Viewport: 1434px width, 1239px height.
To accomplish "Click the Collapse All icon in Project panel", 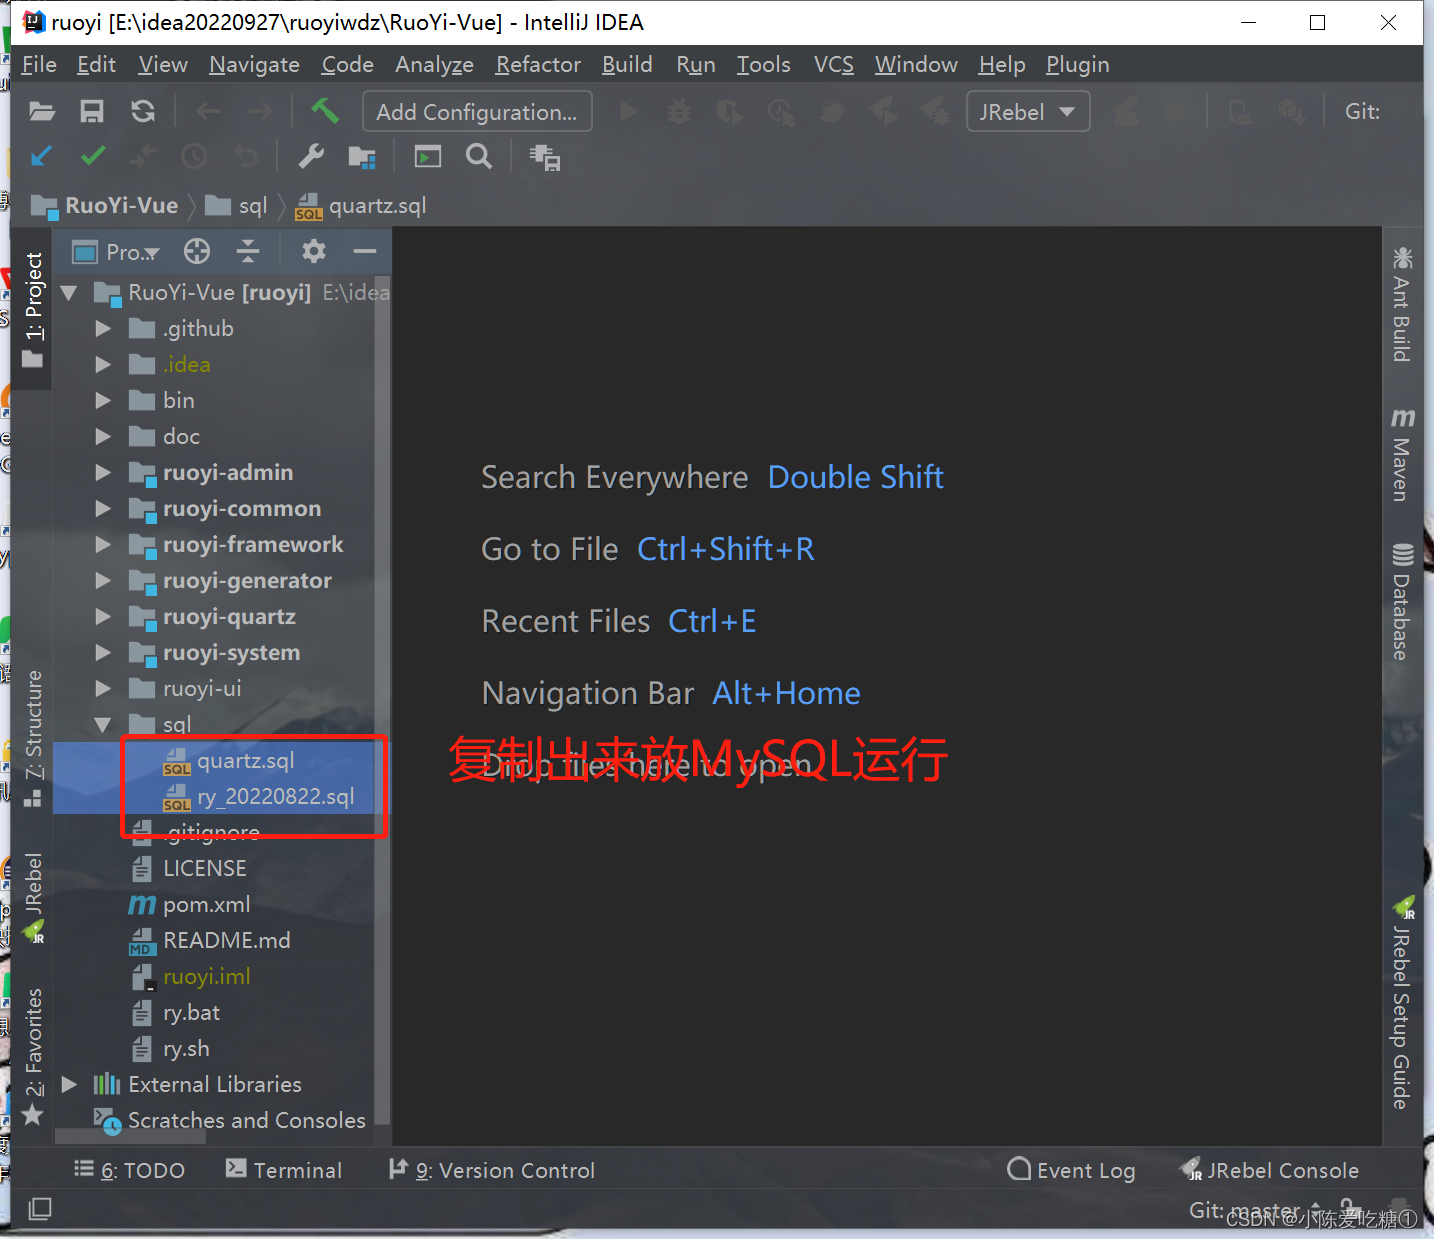I will pyautogui.click(x=248, y=251).
